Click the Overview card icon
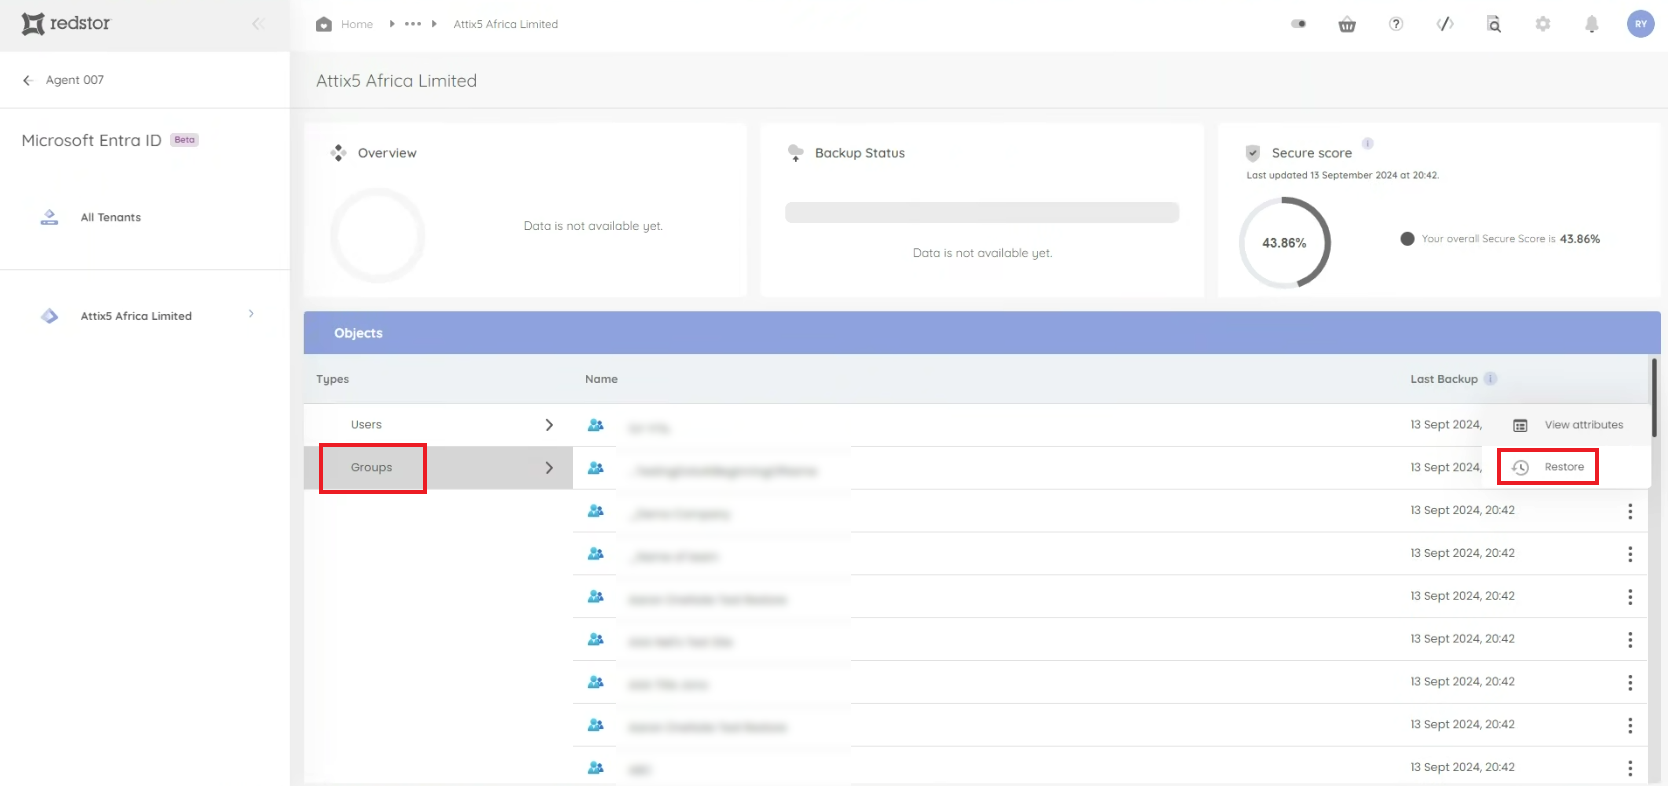Viewport: 1668px width, 786px height. pos(338,153)
